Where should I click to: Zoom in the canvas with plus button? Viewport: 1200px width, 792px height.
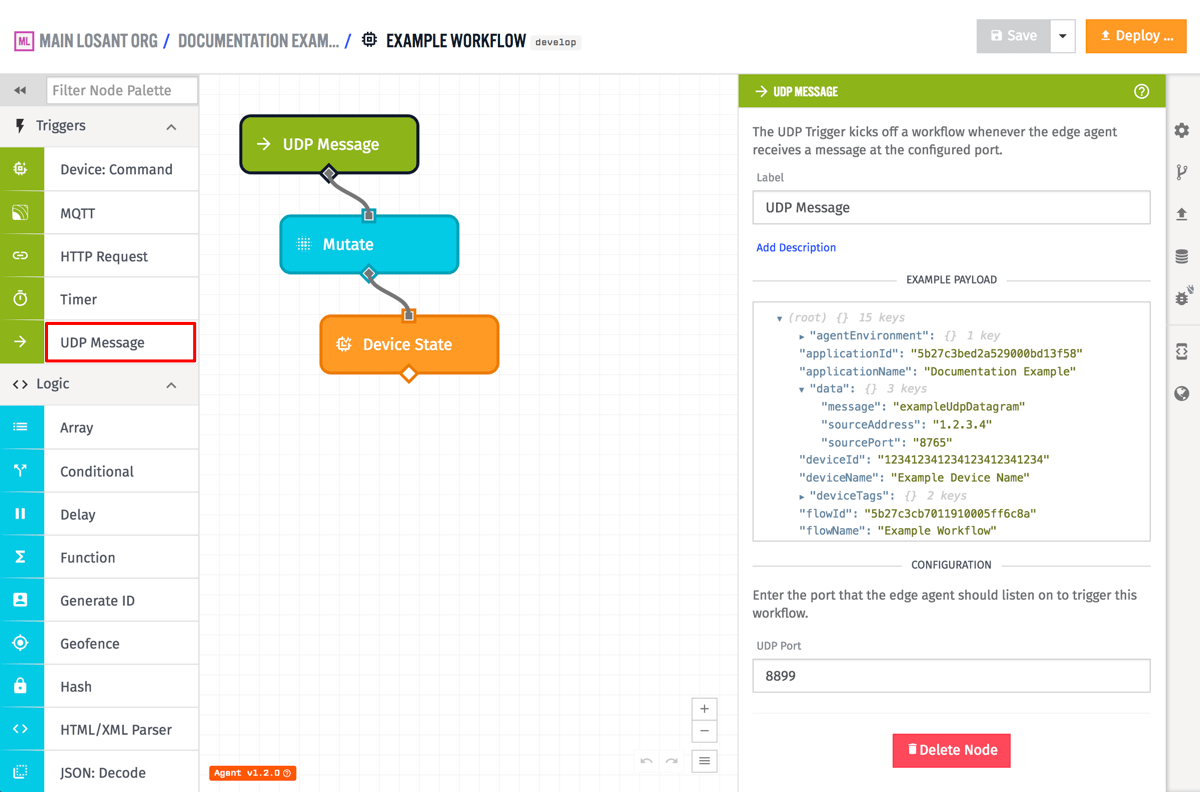[x=704, y=709]
